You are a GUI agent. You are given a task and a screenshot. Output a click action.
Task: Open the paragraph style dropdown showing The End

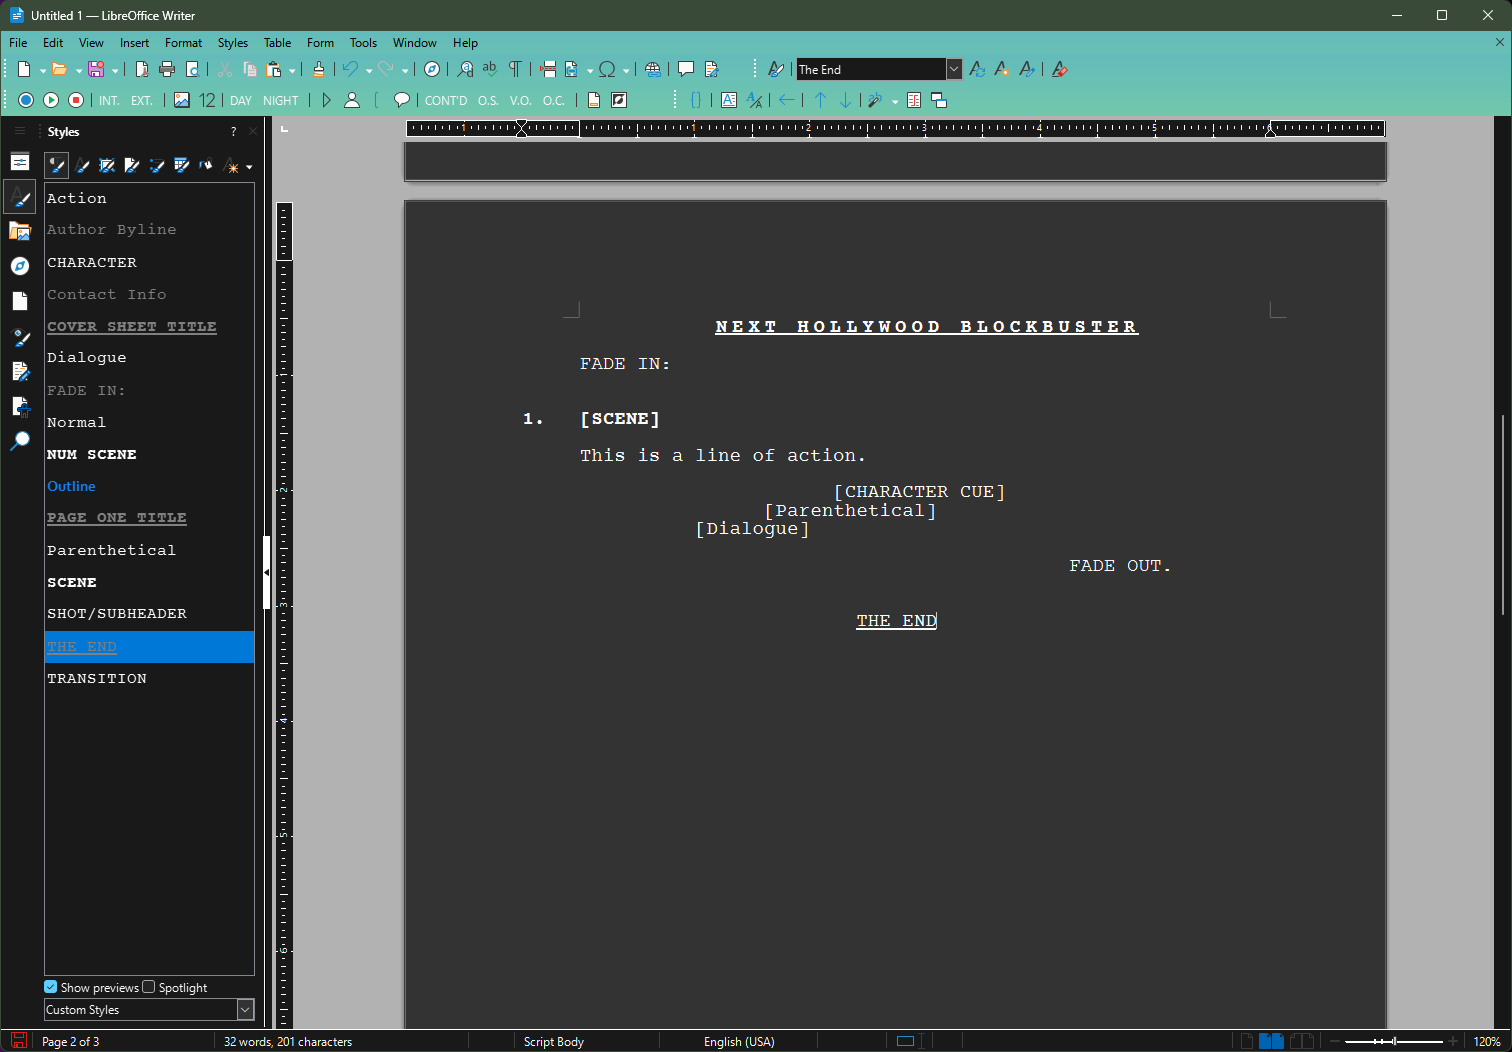click(x=954, y=69)
